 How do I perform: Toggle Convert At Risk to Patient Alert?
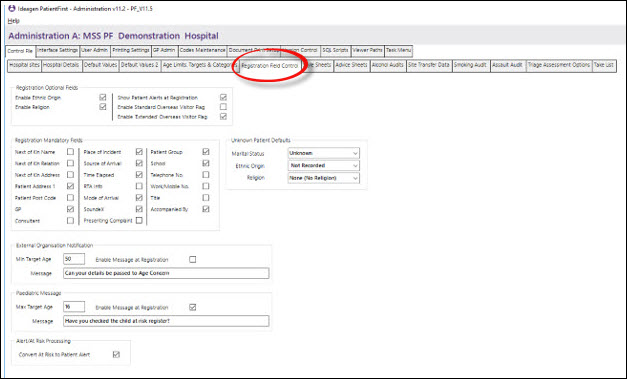point(116,355)
